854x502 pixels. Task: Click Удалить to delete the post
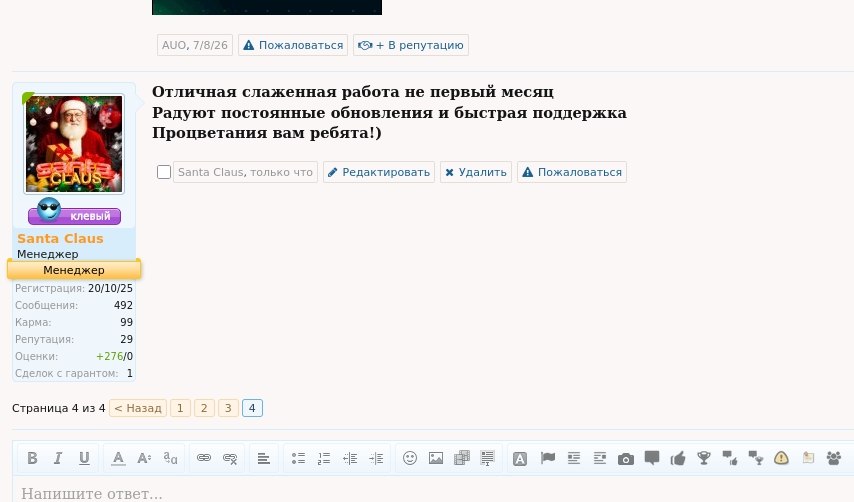pyautogui.click(x=475, y=172)
